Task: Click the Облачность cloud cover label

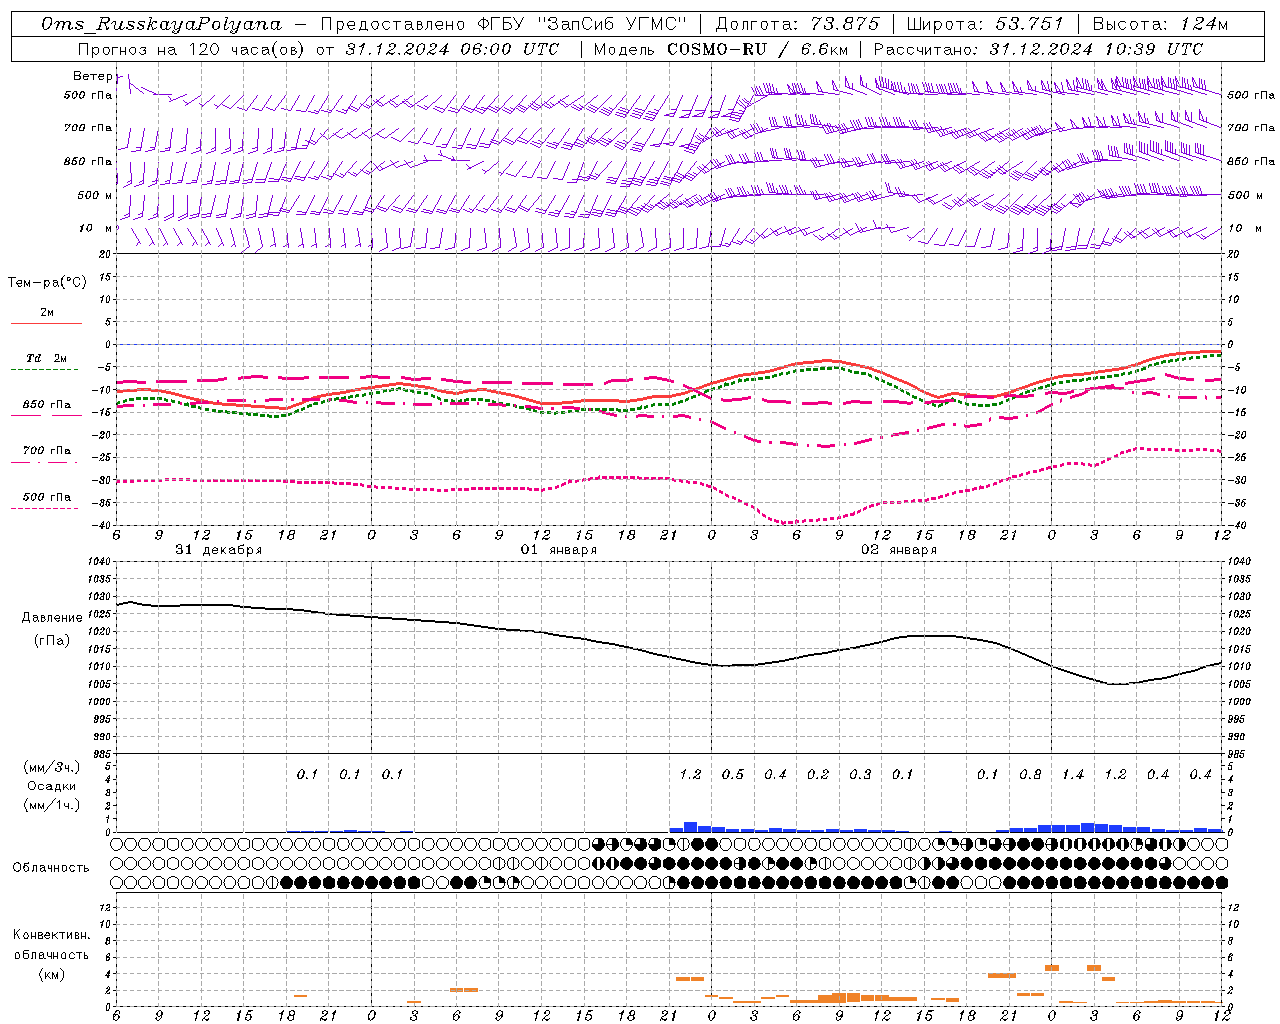Action: click(51, 868)
